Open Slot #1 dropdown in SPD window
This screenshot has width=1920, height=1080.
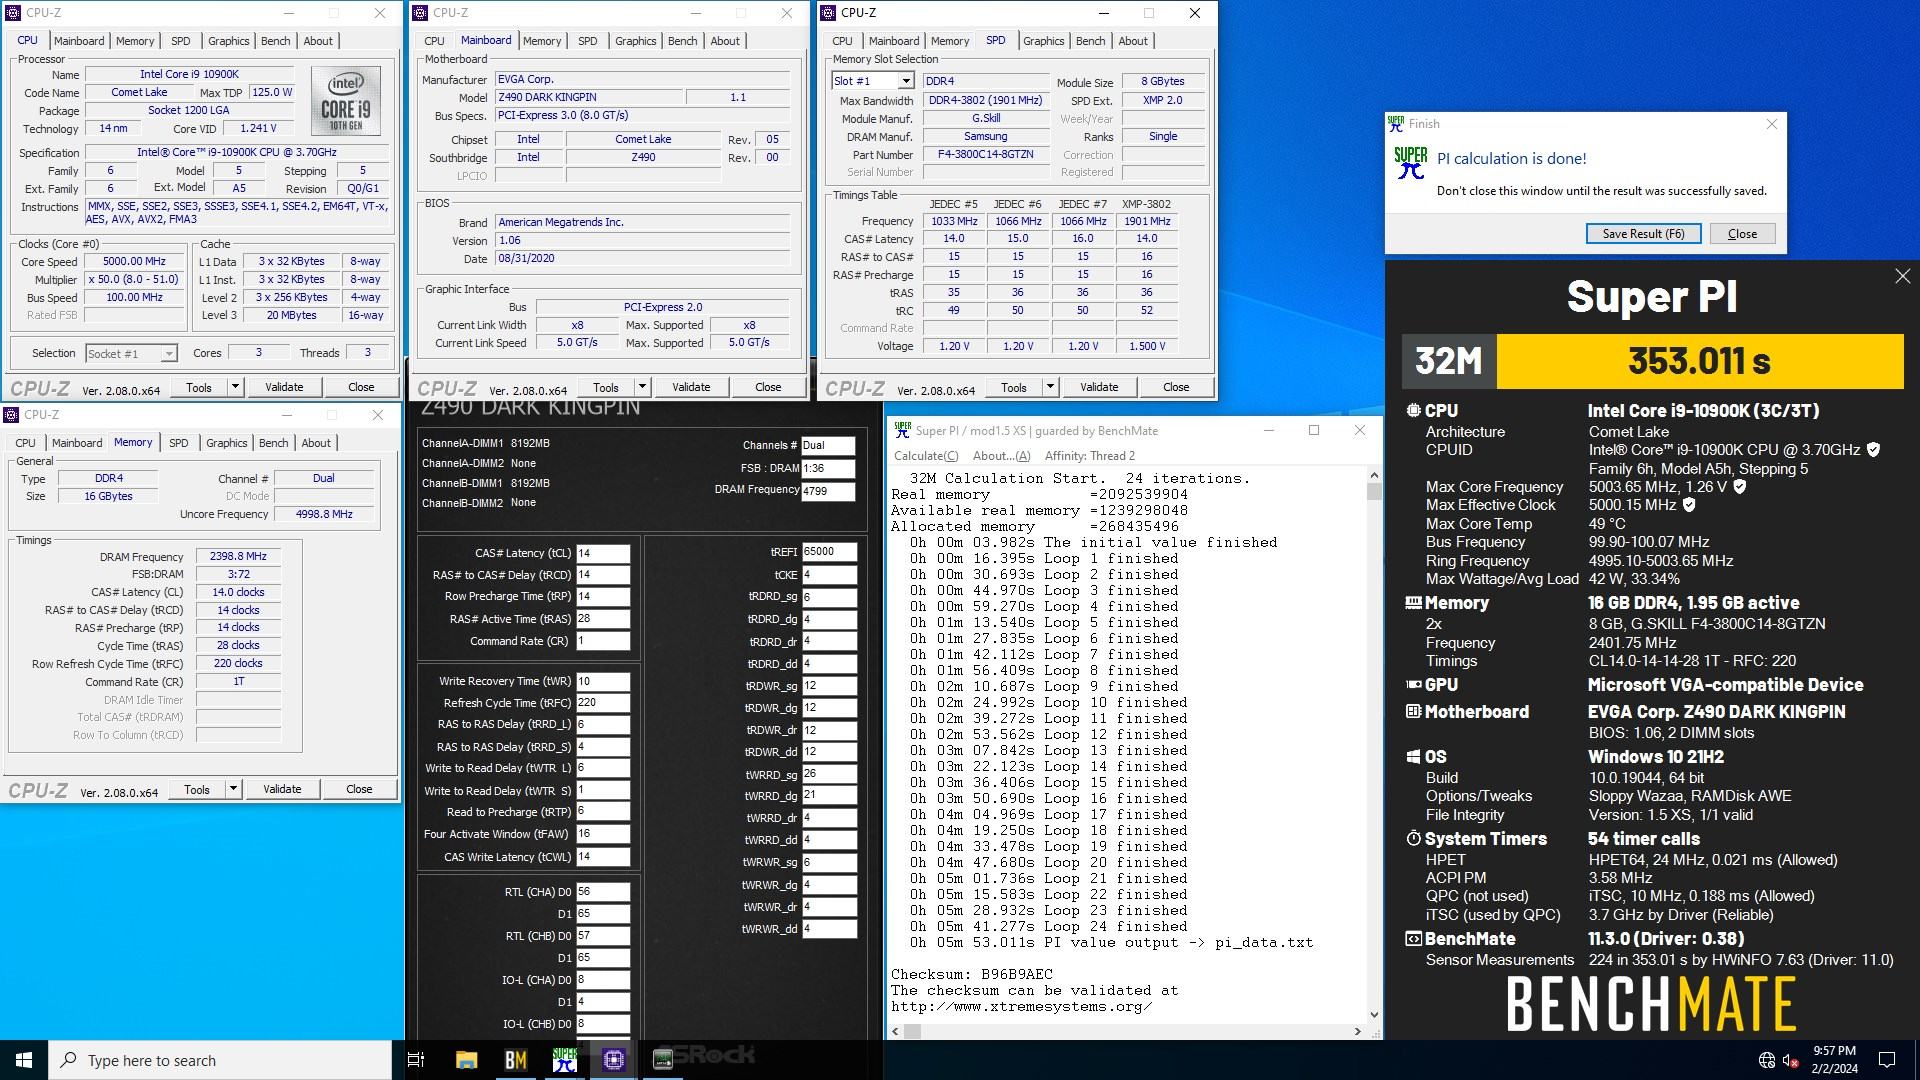tap(906, 81)
